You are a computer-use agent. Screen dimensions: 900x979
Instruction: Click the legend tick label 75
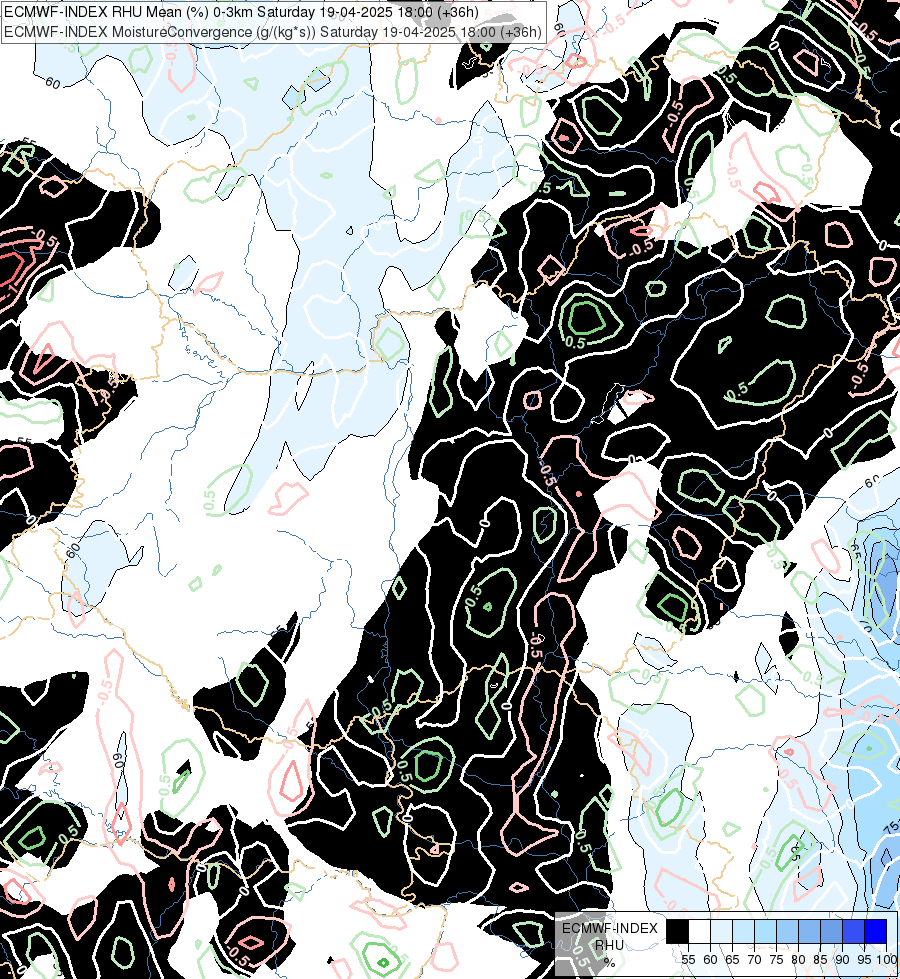pyautogui.click(x=776, y=960)
